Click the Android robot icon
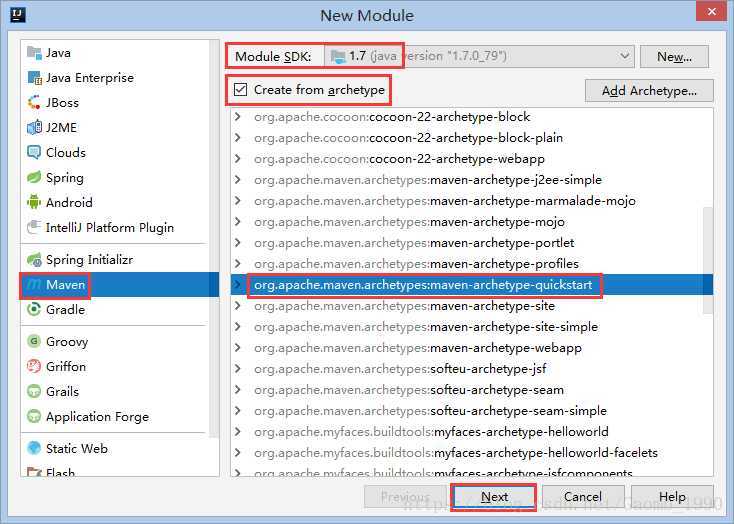The height and width of the screenshot is (524, 734). pyautogui.click(x=34, y=202)
